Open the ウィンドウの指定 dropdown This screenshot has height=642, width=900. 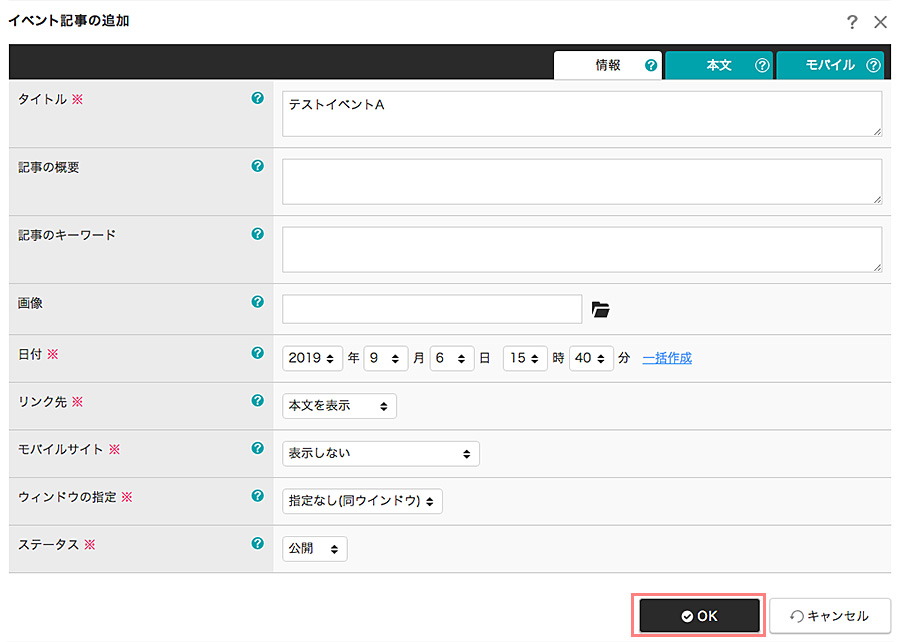click(362, 501)
